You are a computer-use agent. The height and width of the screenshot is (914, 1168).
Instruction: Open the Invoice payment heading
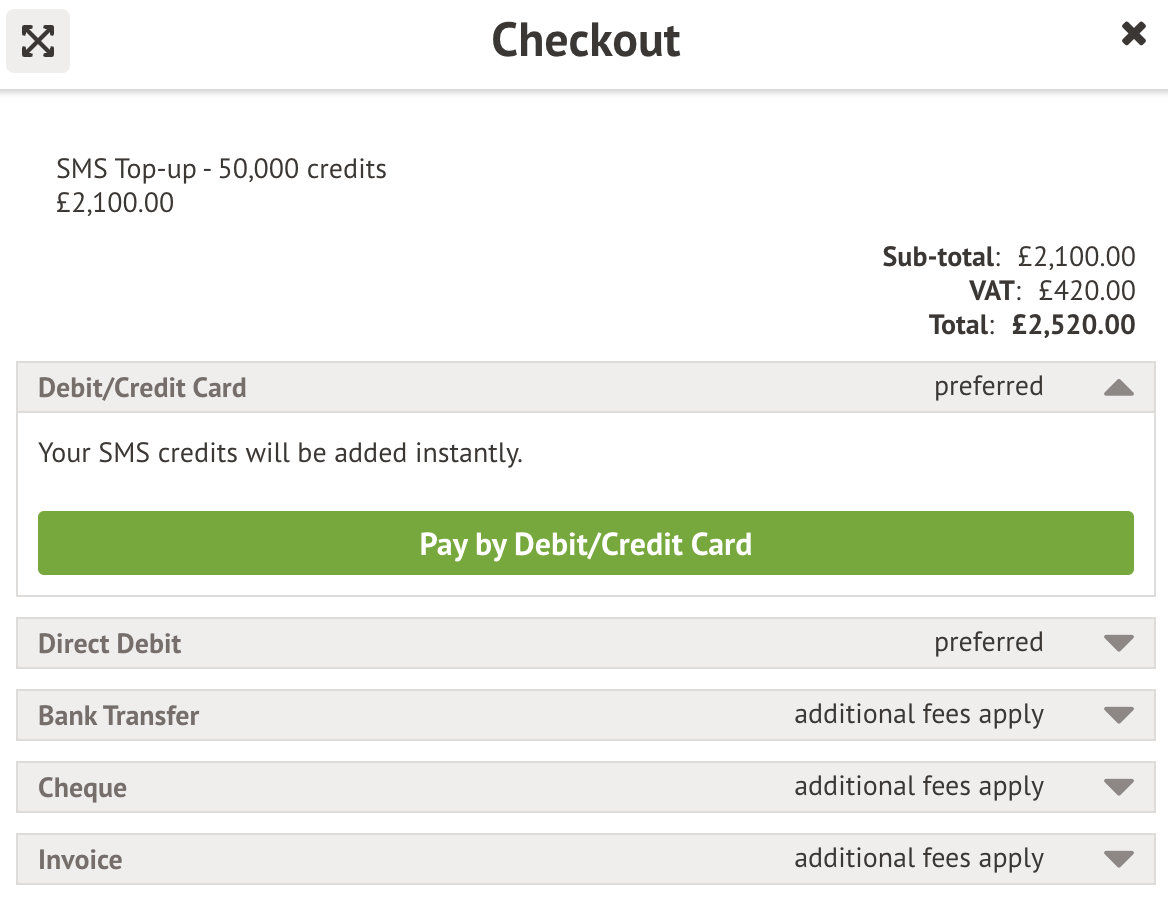(80, 860)
